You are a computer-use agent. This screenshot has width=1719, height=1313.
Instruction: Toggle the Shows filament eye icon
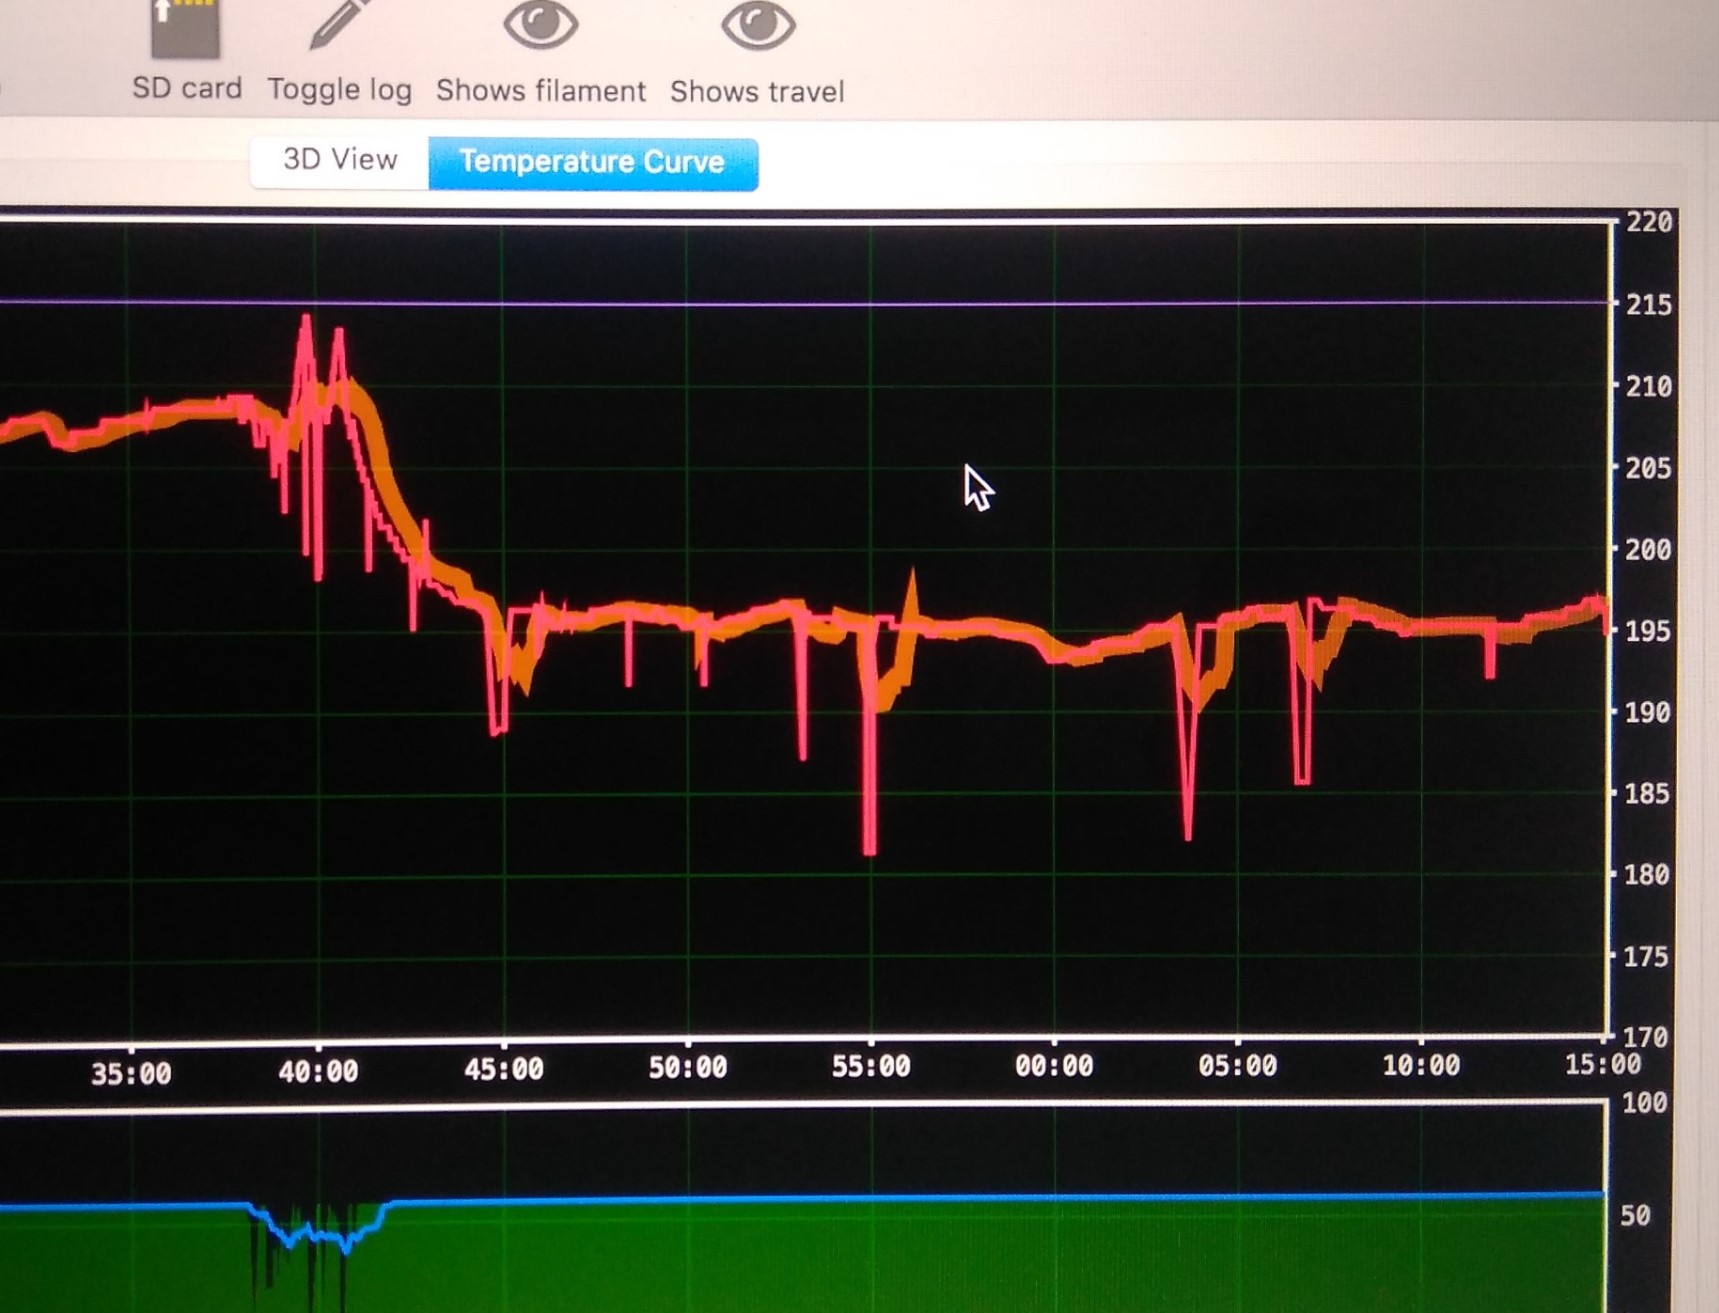[541, 24]
